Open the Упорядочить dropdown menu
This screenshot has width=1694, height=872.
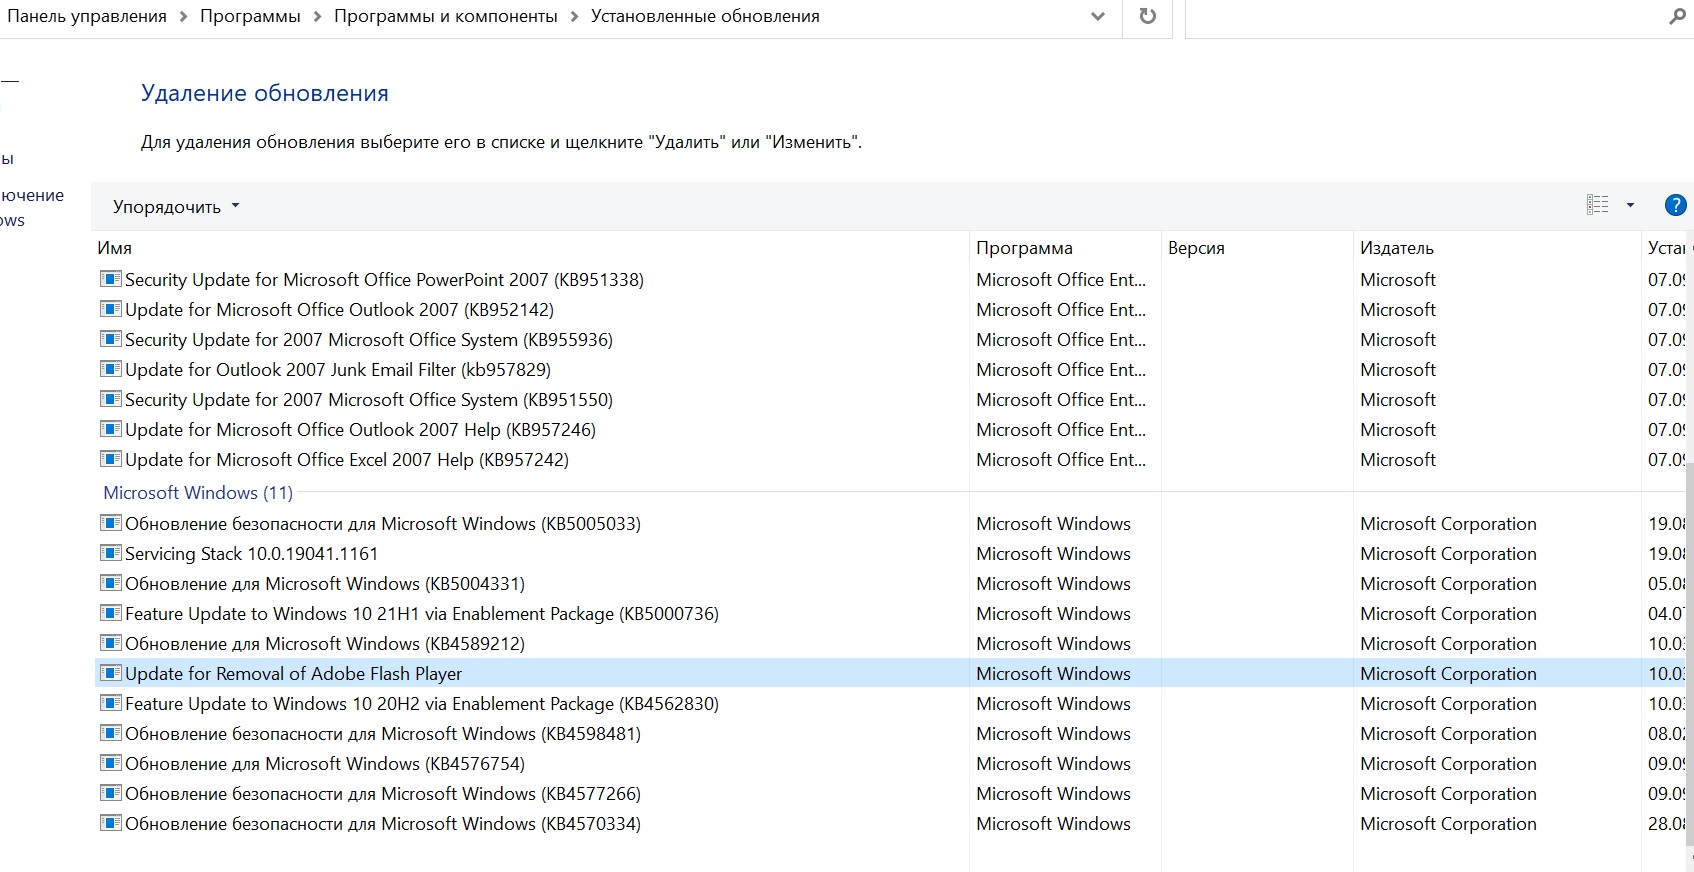(176, 206)
